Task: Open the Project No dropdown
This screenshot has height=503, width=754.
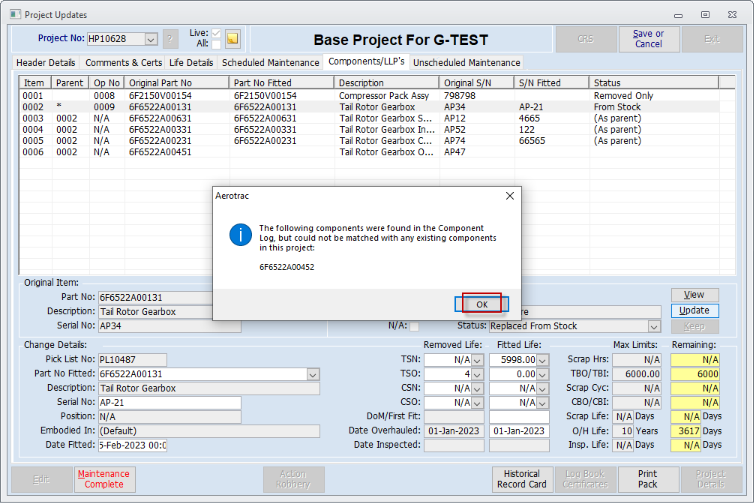Action: [x=151, y=39]
